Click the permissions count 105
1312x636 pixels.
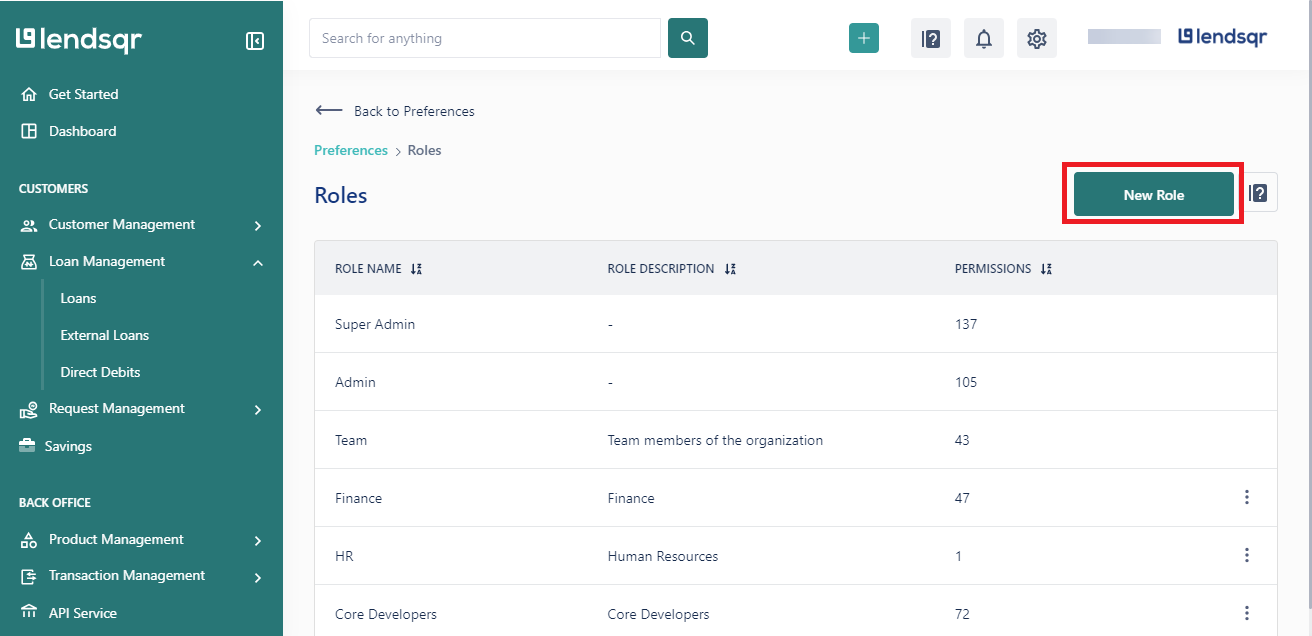(966, 382)
